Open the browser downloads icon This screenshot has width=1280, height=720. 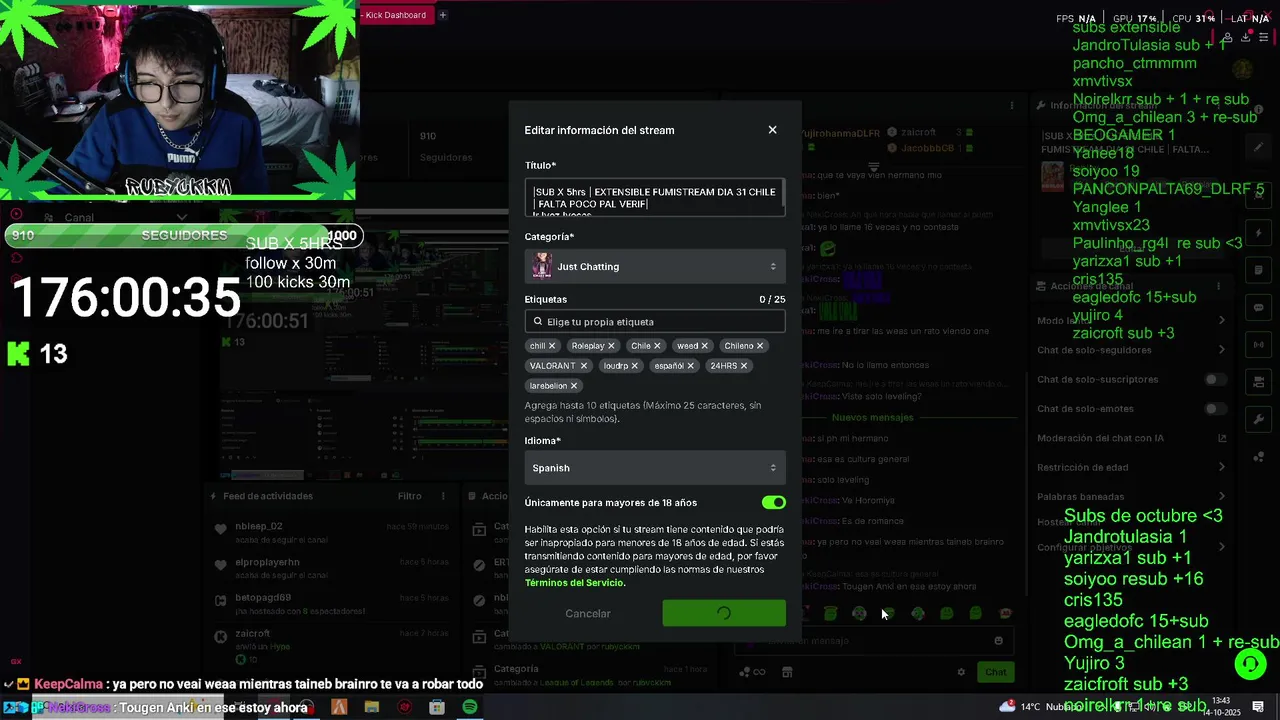(x=1245, y=38)
